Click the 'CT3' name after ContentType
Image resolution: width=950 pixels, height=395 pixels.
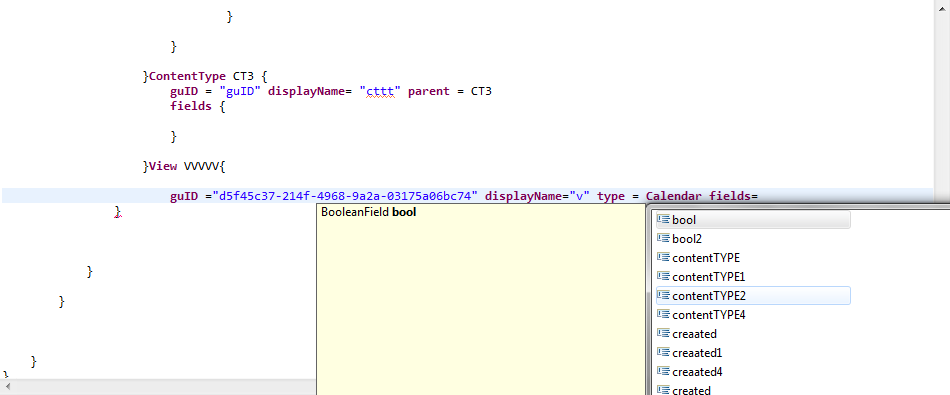(x=244, y=76)
